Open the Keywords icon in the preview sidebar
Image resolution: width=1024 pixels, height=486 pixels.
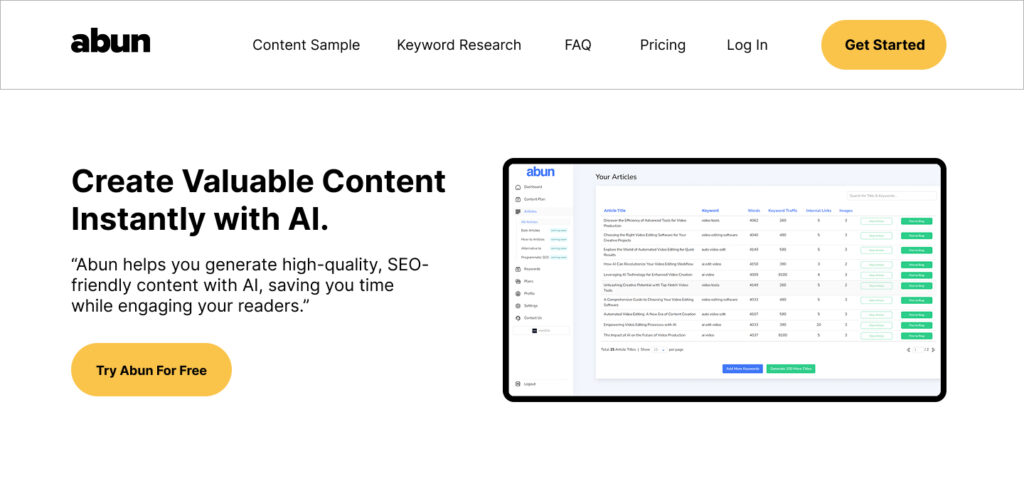tap(518, 269)
